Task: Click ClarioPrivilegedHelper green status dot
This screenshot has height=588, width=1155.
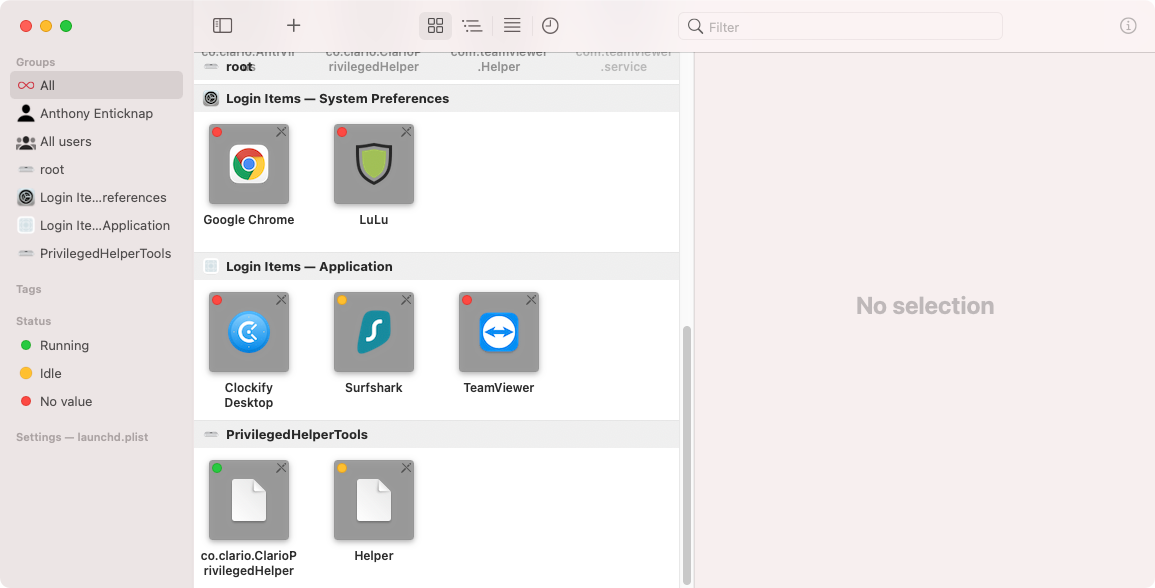Action: pyautogui.click(x=217, y=468)
